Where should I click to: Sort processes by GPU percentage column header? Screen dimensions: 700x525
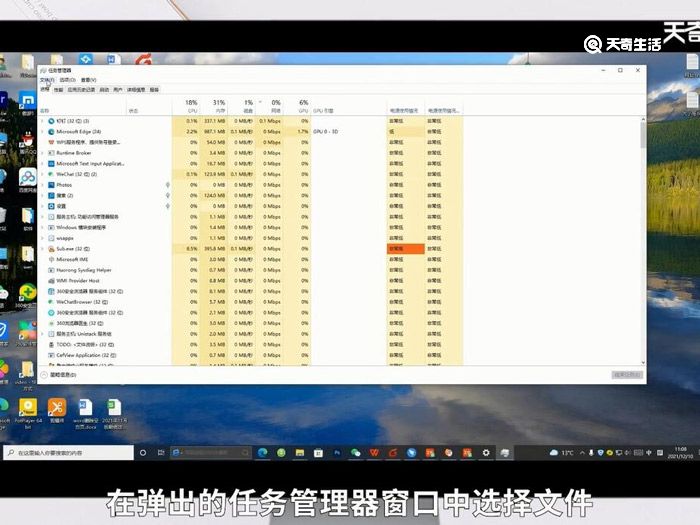click(297, 106)
